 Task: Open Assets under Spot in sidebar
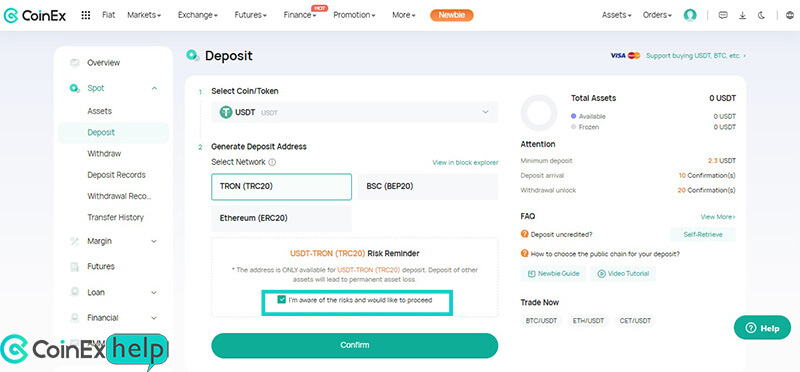pos(99,111)
